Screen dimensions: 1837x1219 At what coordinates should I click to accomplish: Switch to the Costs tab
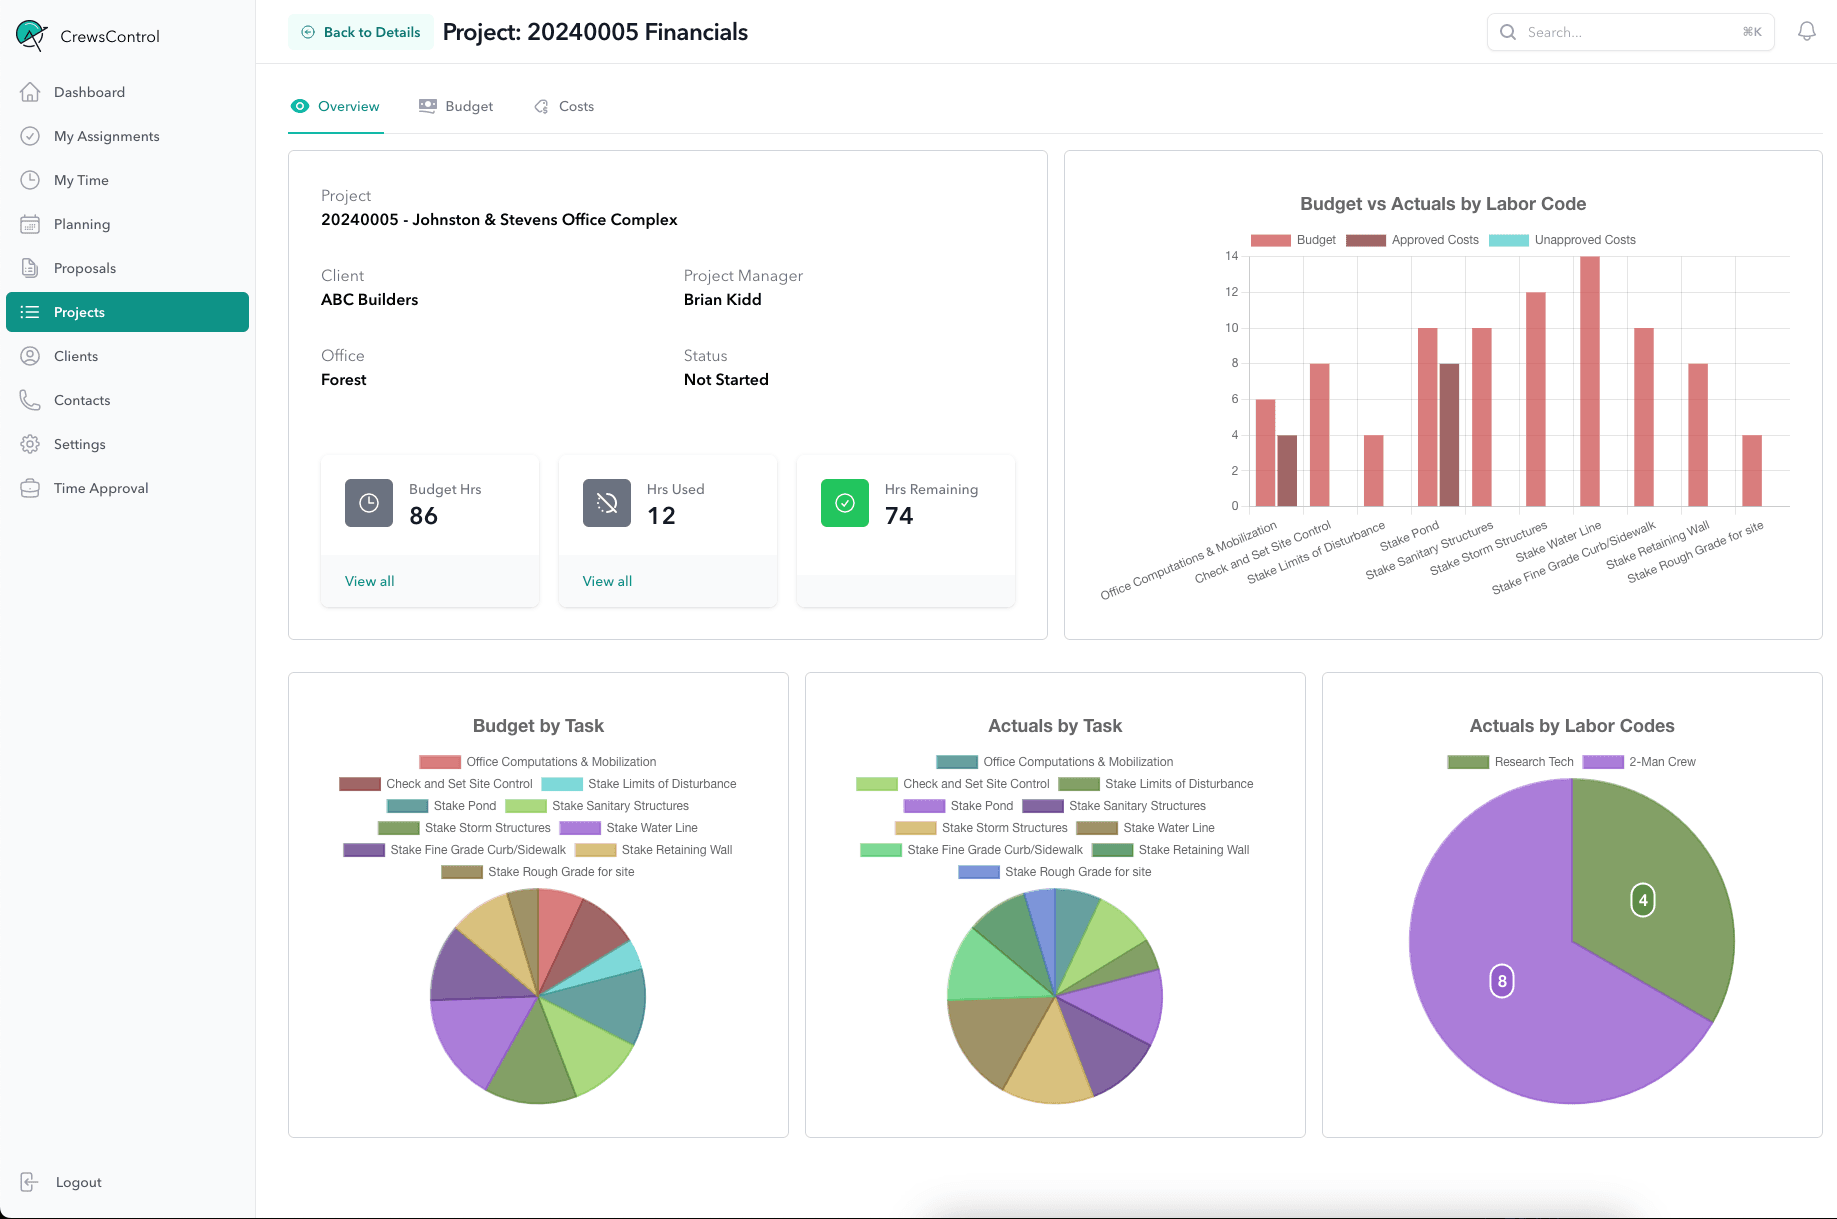coord(564,106)
